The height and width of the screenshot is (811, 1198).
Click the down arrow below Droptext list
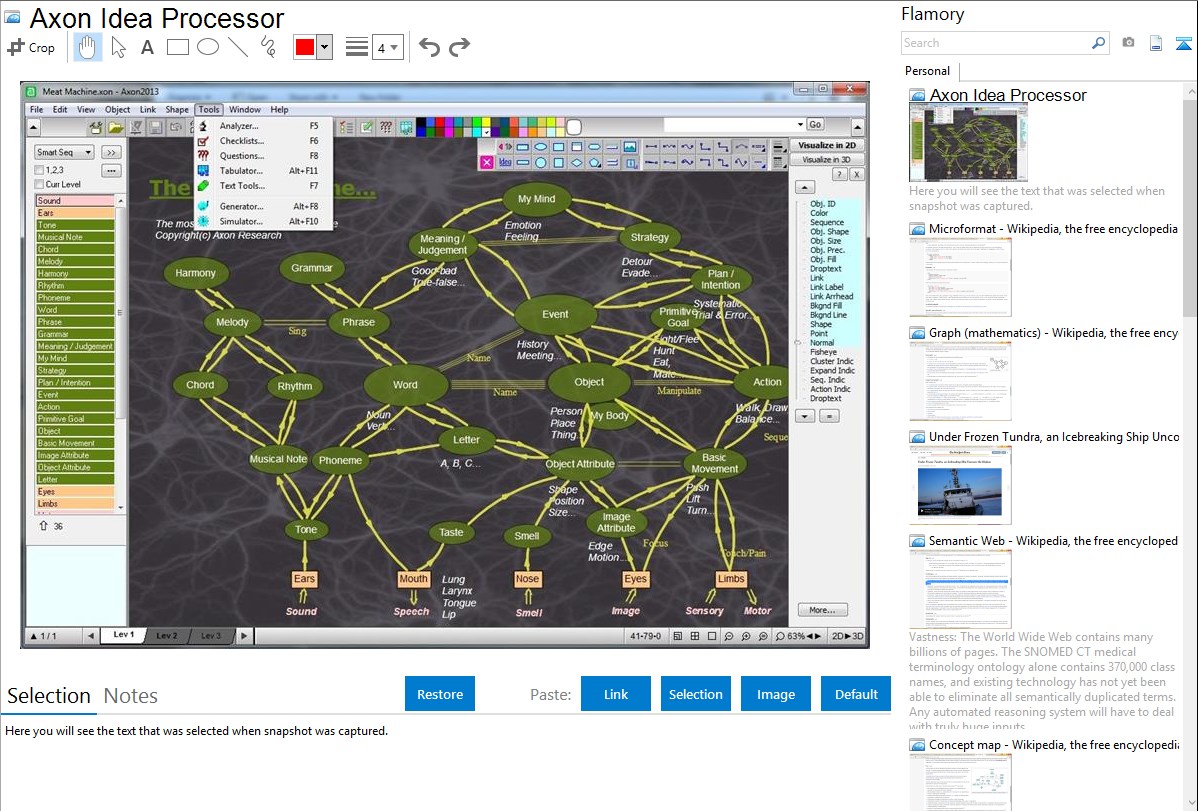click(805, 417)
